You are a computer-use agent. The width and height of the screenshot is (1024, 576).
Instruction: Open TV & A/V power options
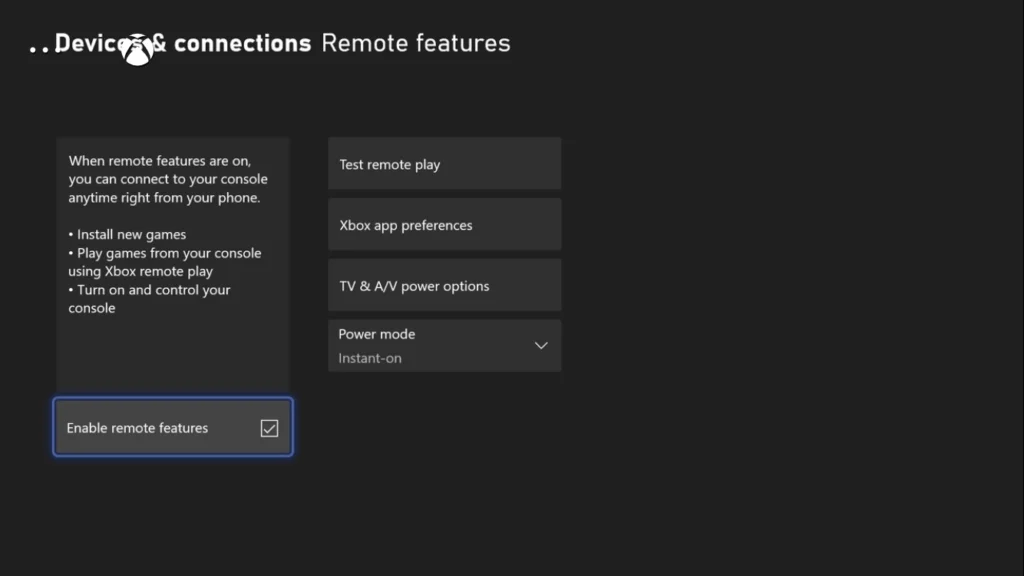pyautogui.click(x=444, y=285)
